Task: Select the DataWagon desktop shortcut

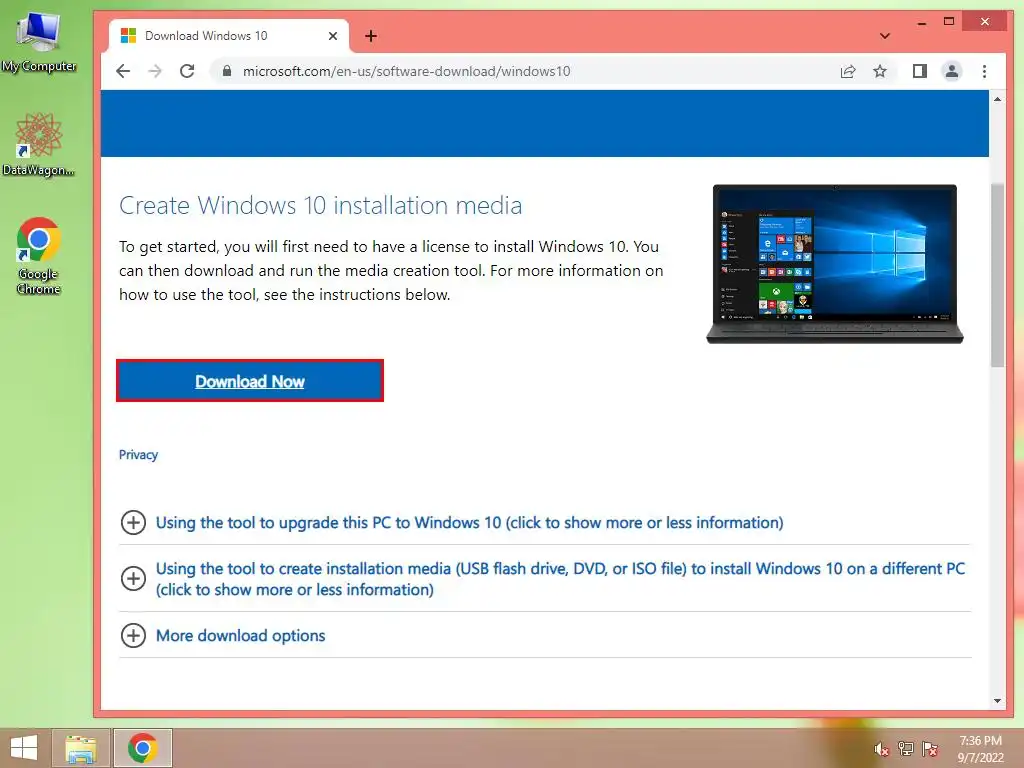Action: coord(39,144)
